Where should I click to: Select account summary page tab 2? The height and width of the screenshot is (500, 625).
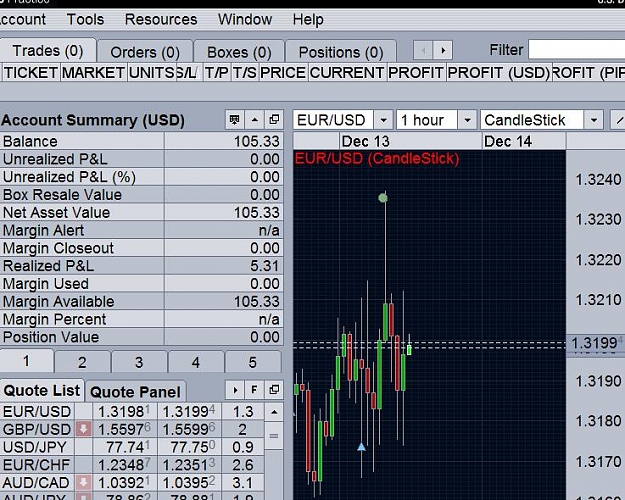click(83, 362)
